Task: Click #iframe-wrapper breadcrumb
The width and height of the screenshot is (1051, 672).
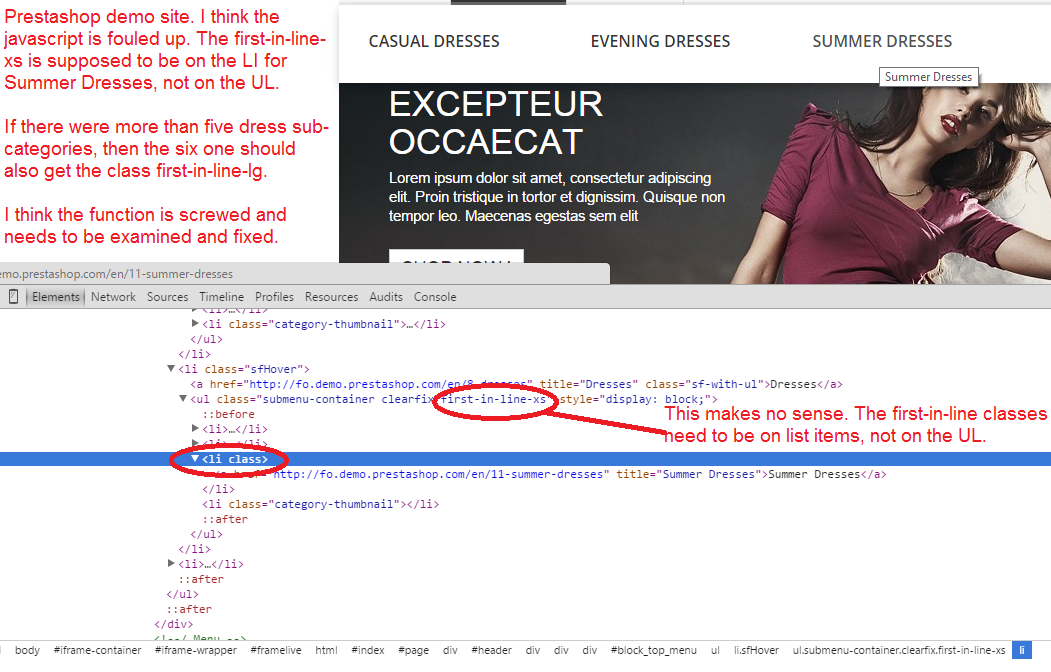Action: click(x=196, y=650)
